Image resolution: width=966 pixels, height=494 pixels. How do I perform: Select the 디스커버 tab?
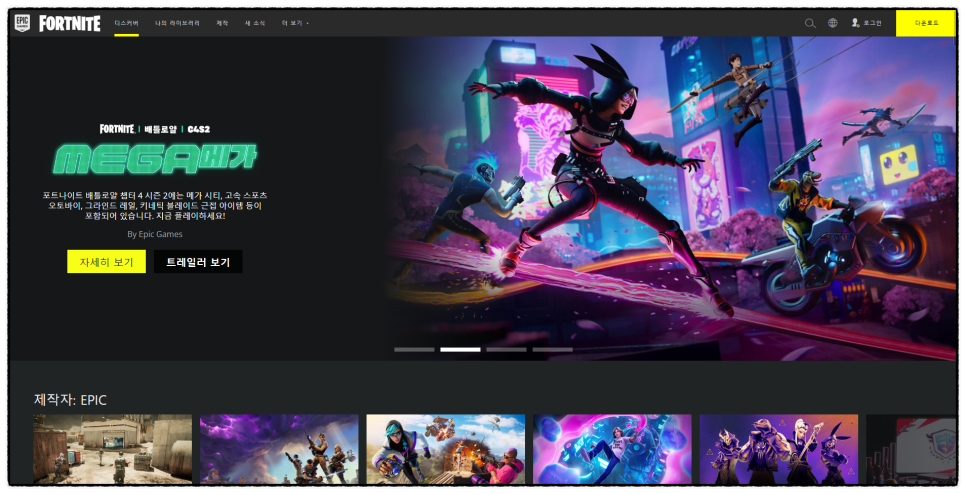[126, 23]
